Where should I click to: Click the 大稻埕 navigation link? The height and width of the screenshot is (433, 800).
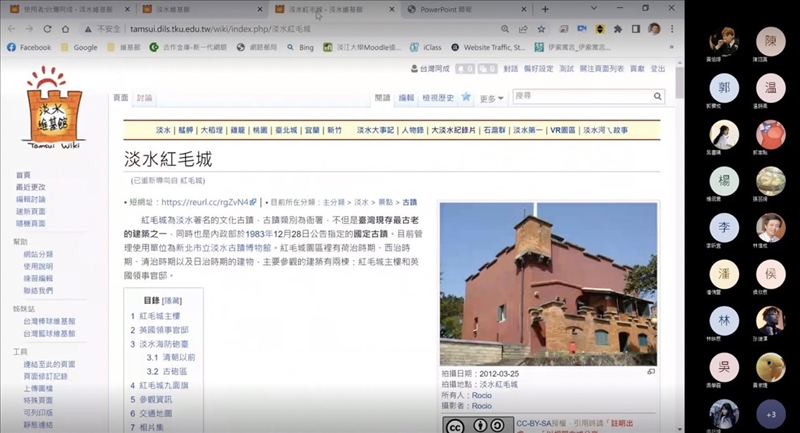click(x=211, y=130)
